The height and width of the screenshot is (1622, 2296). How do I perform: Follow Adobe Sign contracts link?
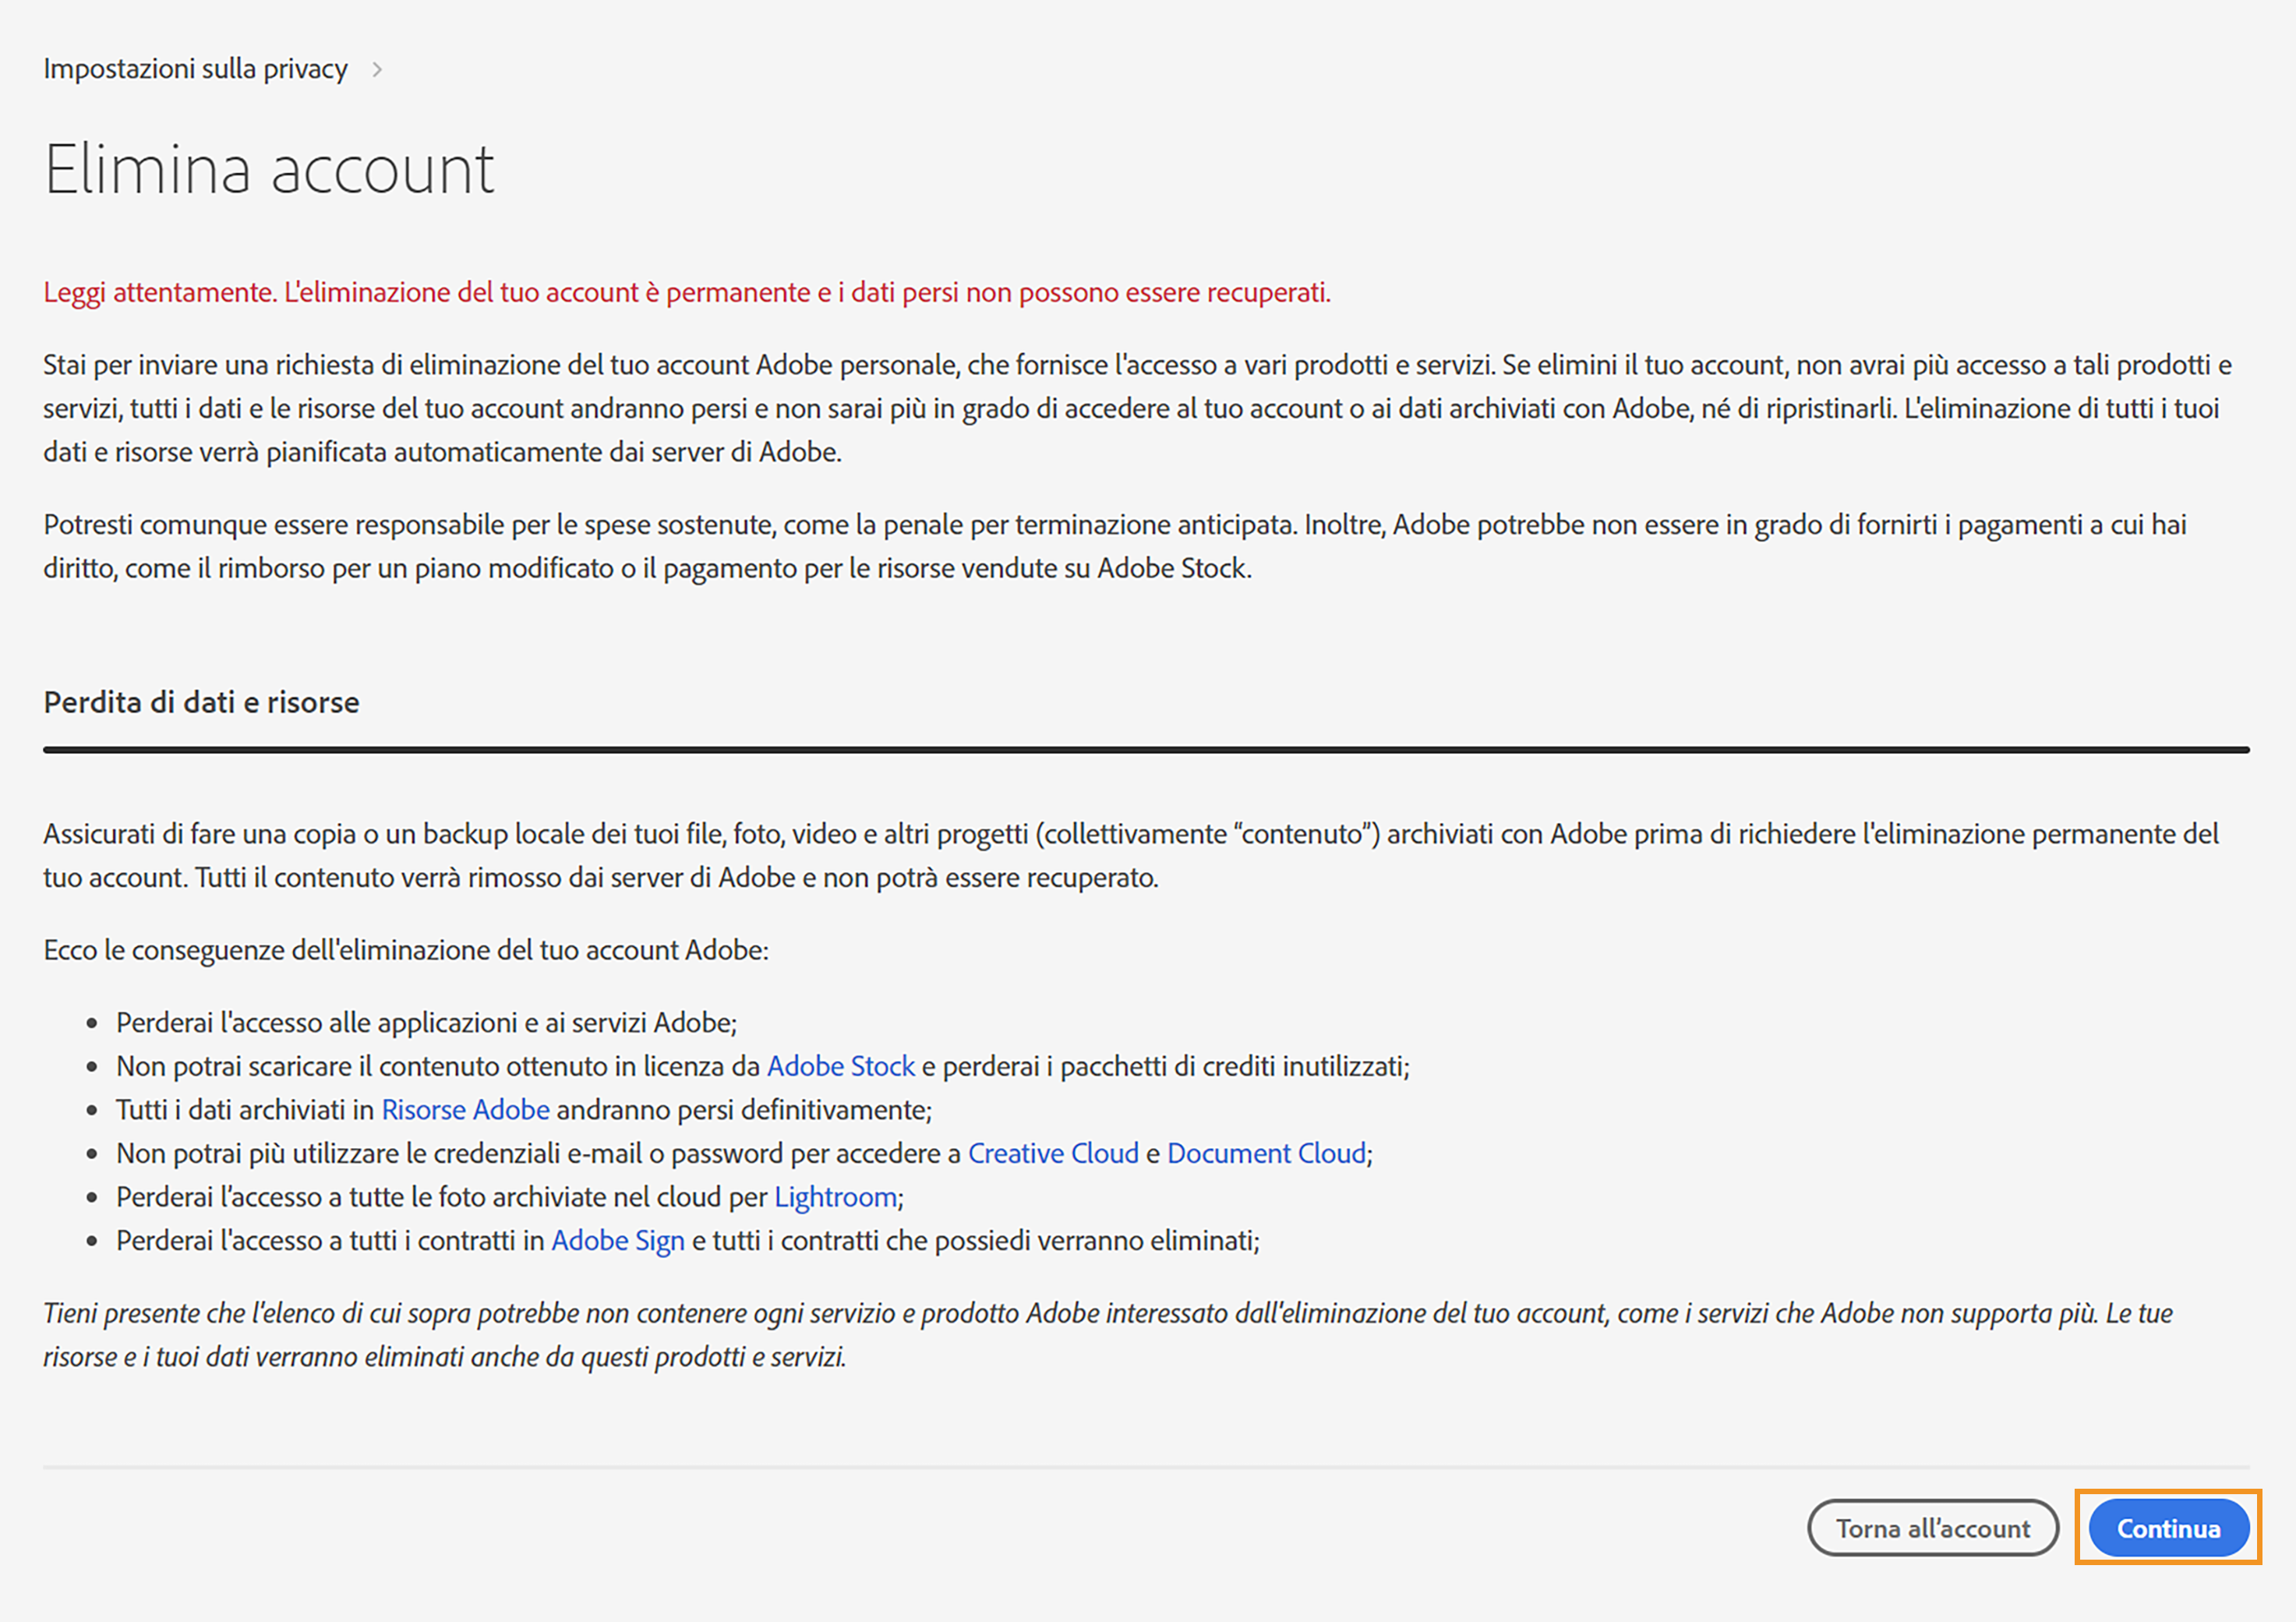click(x=617, y=1240)
